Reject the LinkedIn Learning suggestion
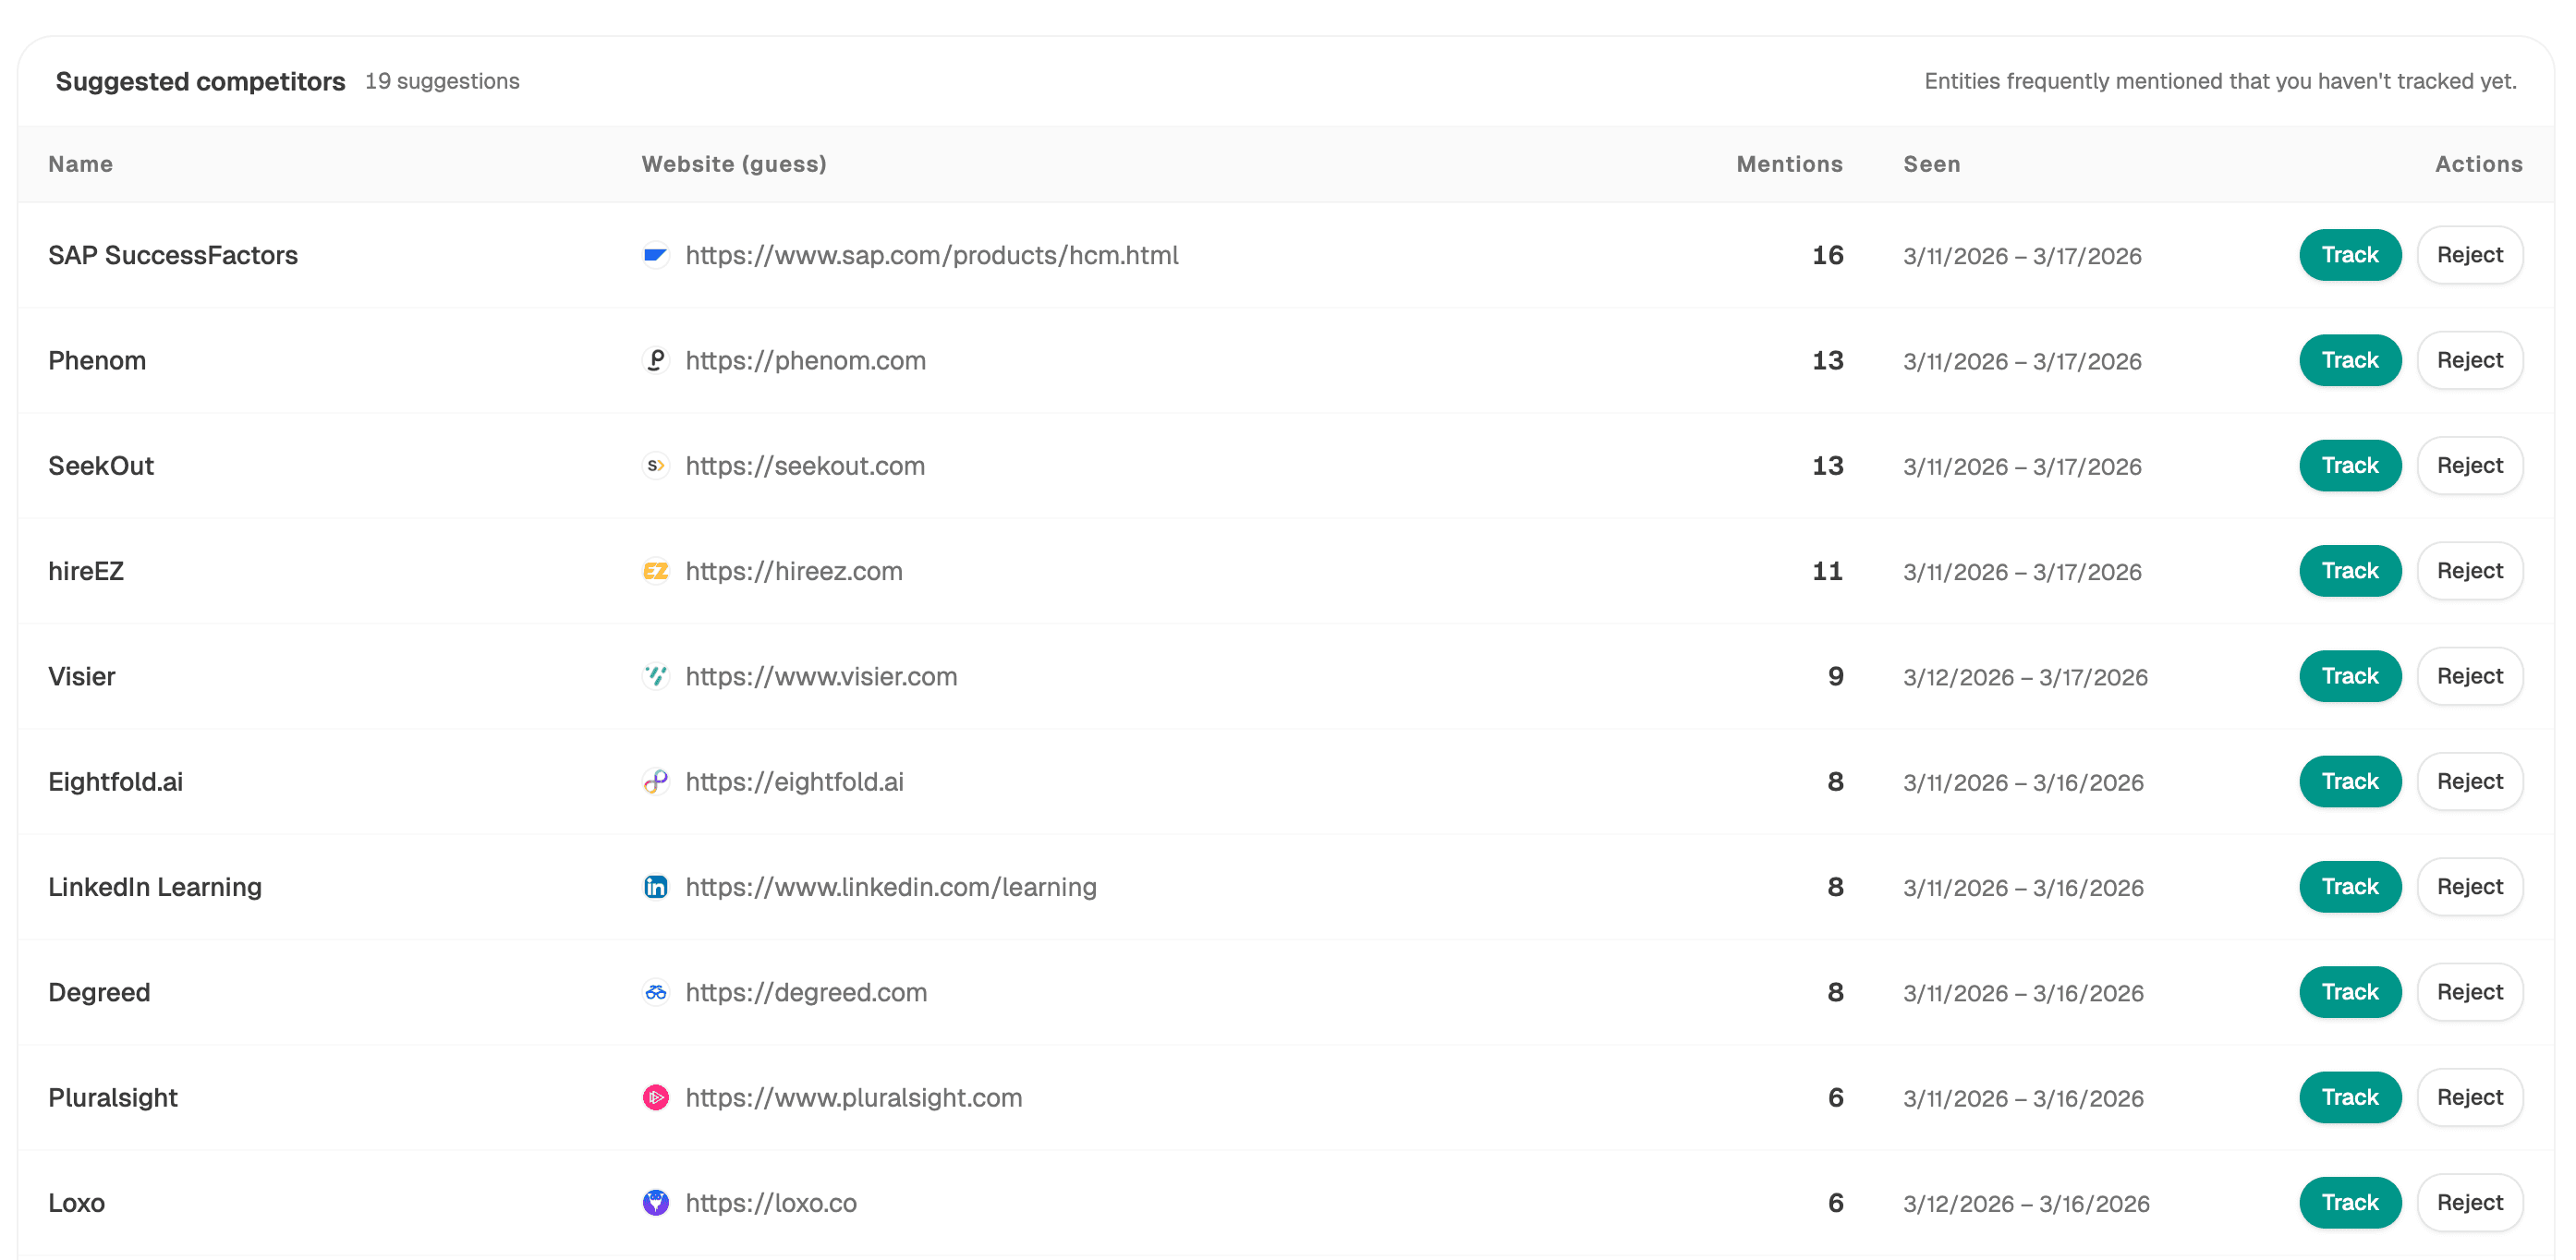The height and width of the screenshot is (1260, 2576). (2470, 887)
